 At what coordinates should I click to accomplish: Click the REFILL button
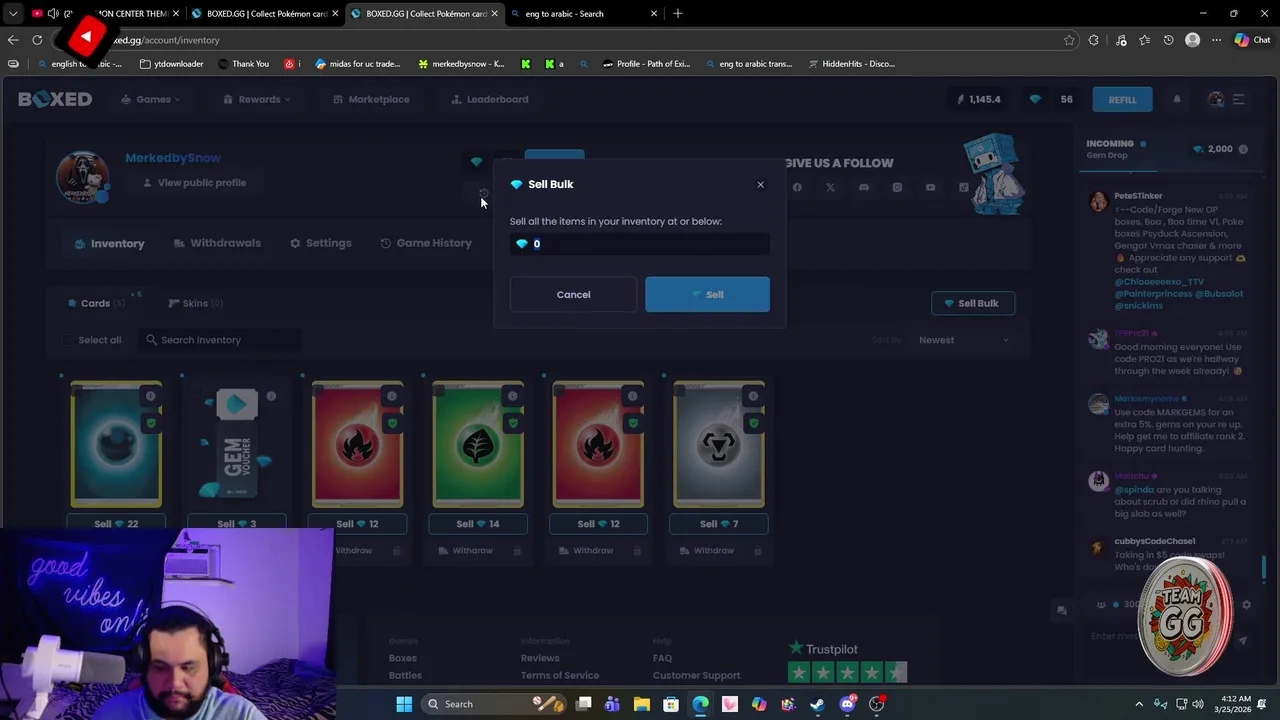(1122, 99)
